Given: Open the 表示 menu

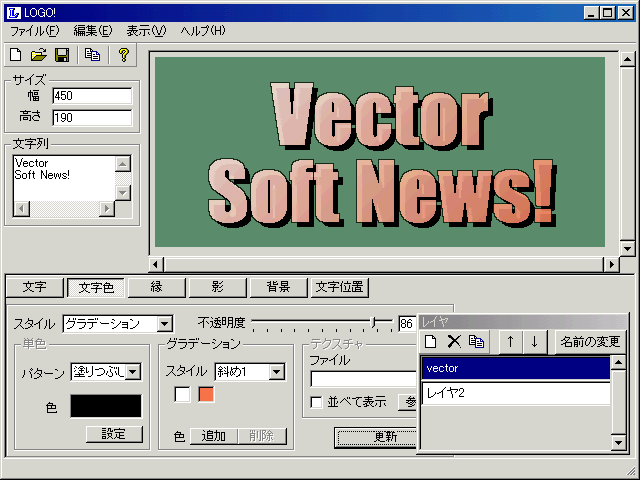Looking at the screenshot, I should click(x=146, y=31).
